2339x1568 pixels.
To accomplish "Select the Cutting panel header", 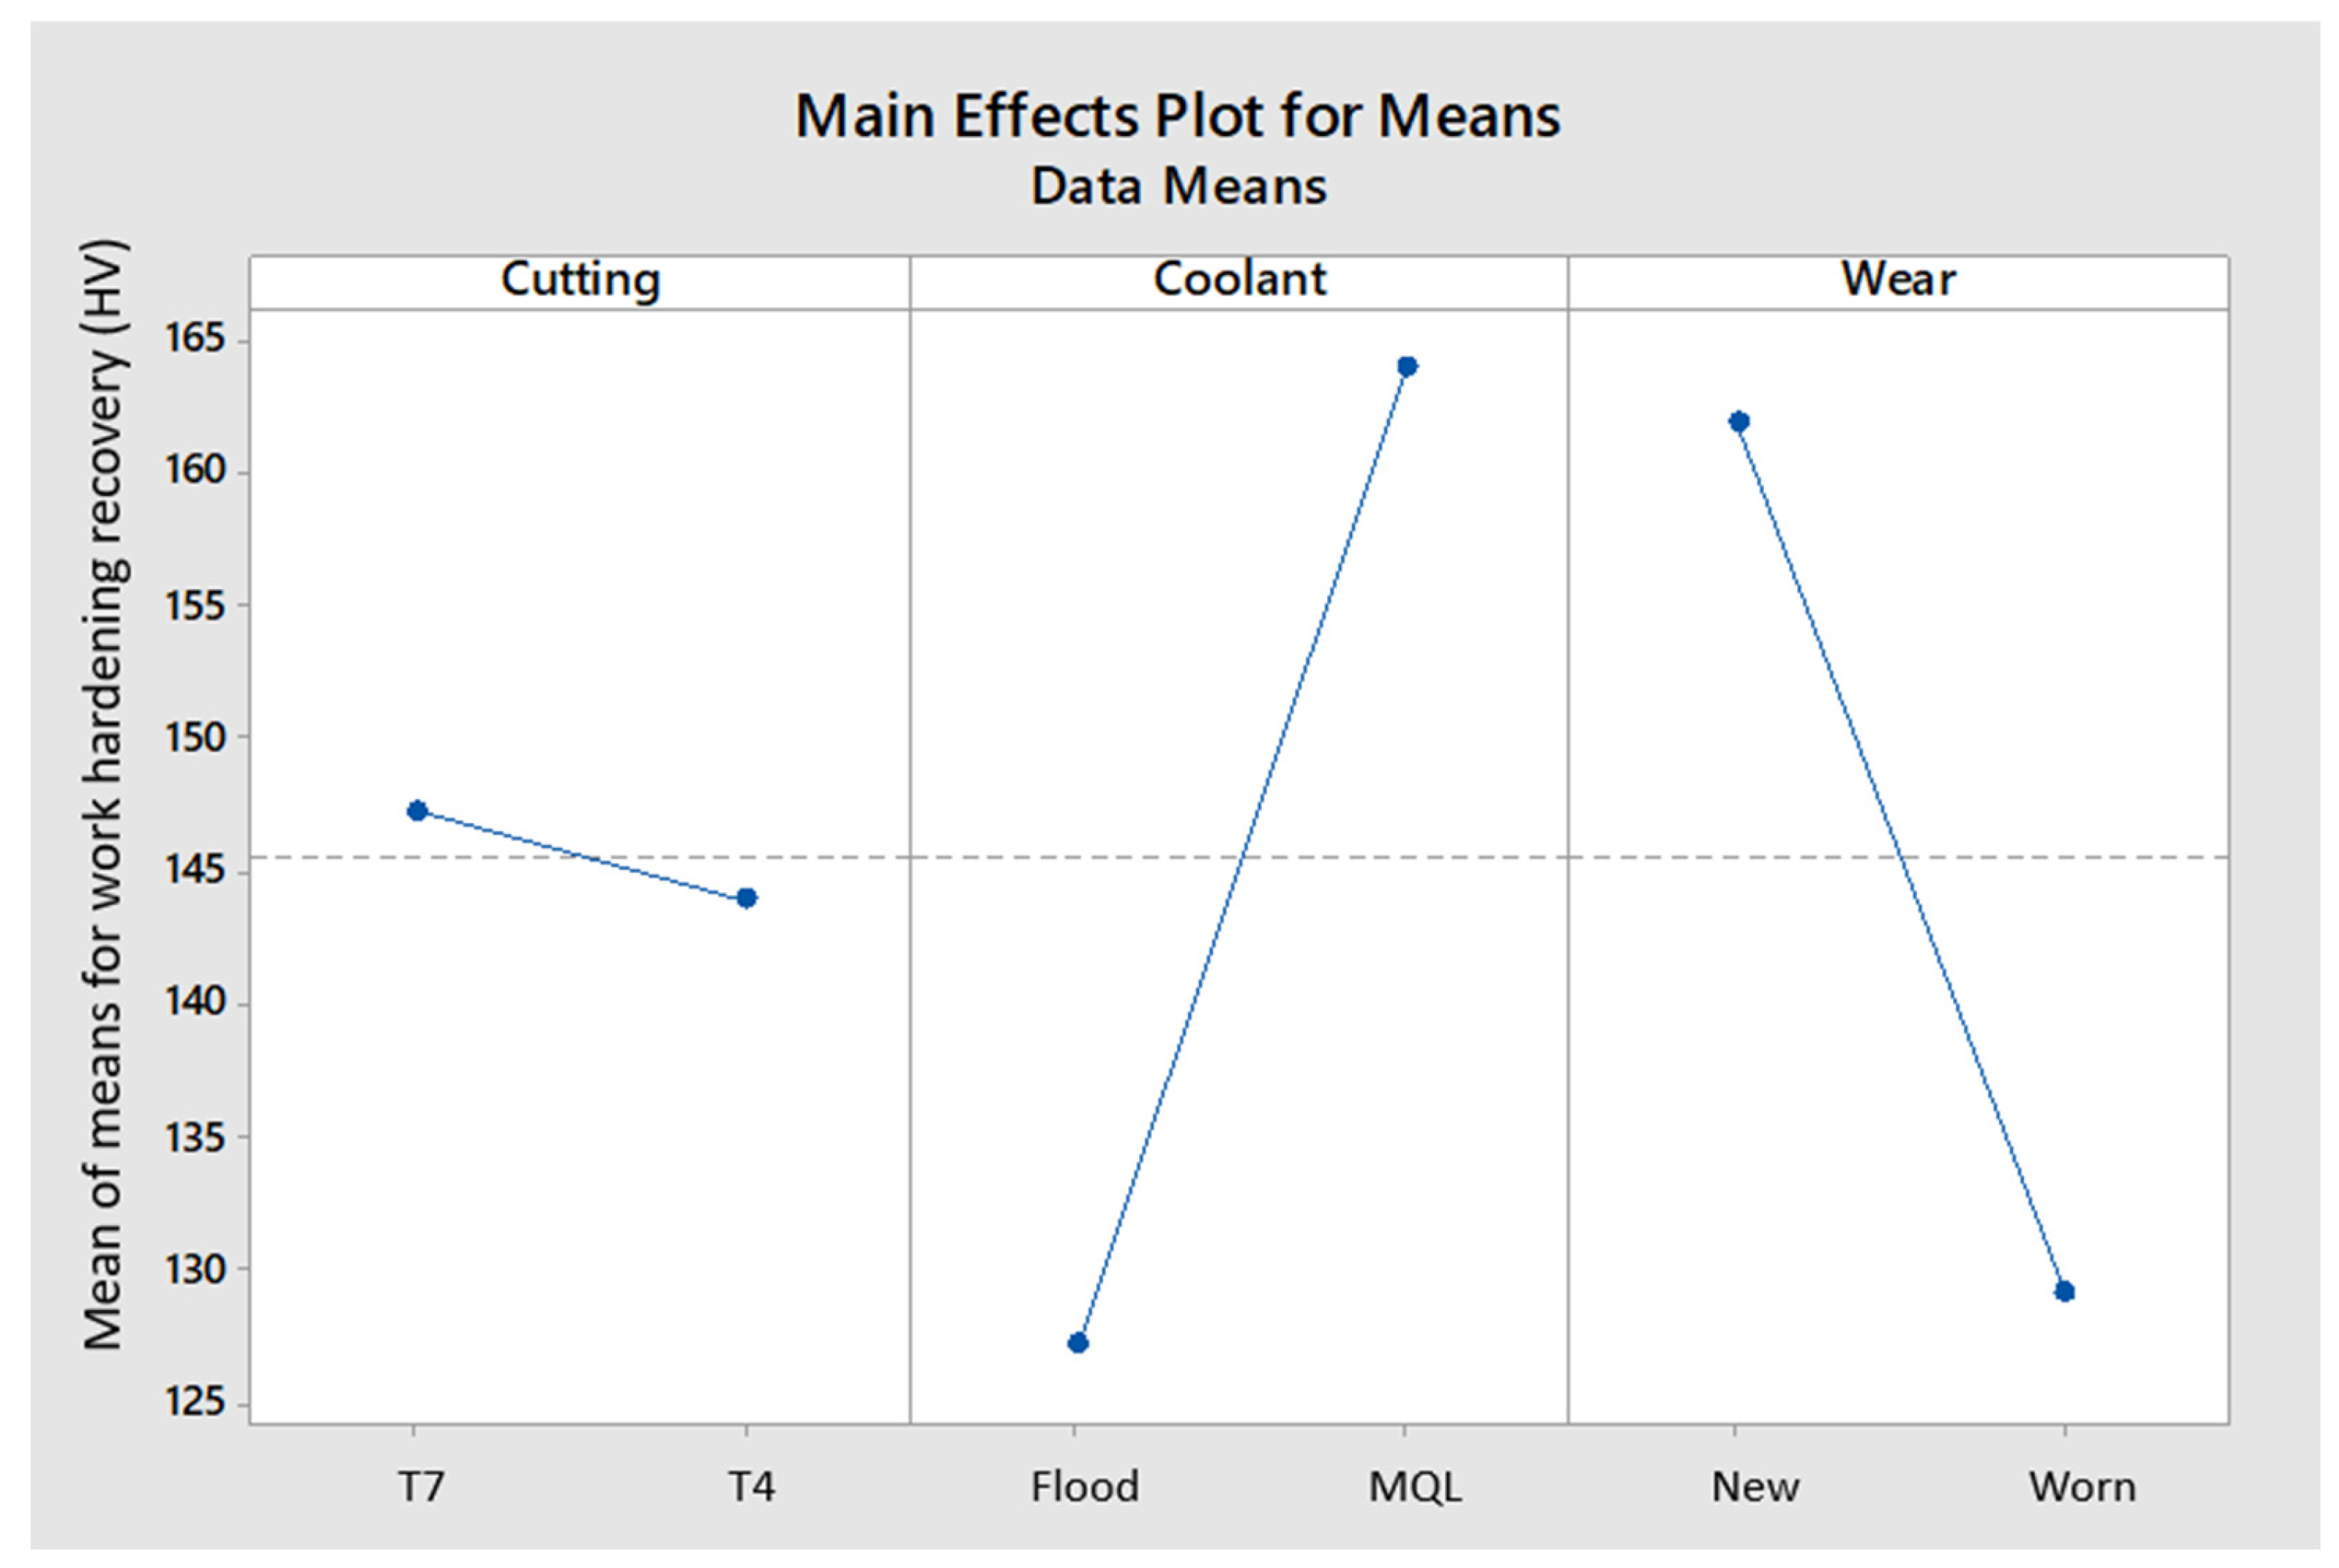I will 580,280.
